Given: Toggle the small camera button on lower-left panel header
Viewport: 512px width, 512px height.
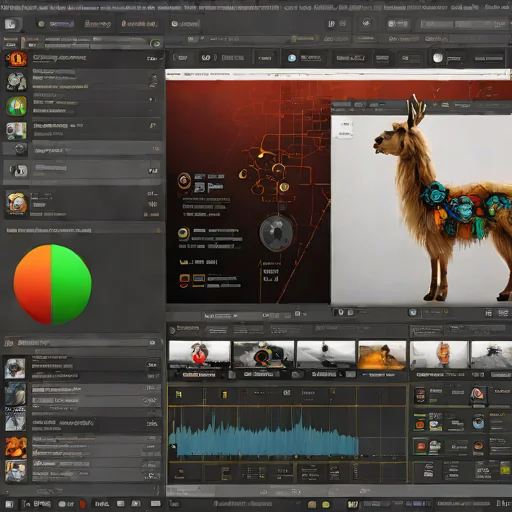Looking at the screenshot, I should 152,343.
